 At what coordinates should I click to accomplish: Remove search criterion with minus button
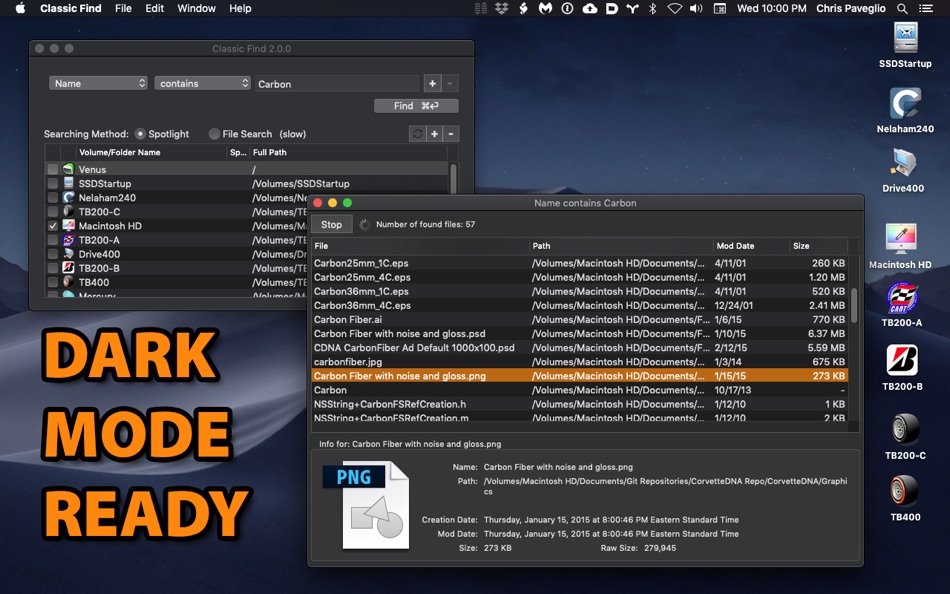coord(450,84)
